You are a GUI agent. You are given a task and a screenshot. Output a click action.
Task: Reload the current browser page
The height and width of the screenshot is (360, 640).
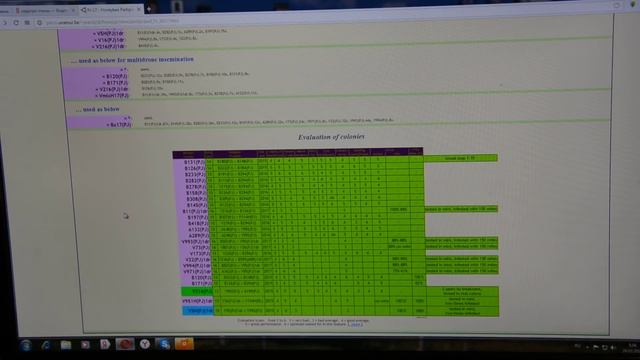tap(16, 22)
